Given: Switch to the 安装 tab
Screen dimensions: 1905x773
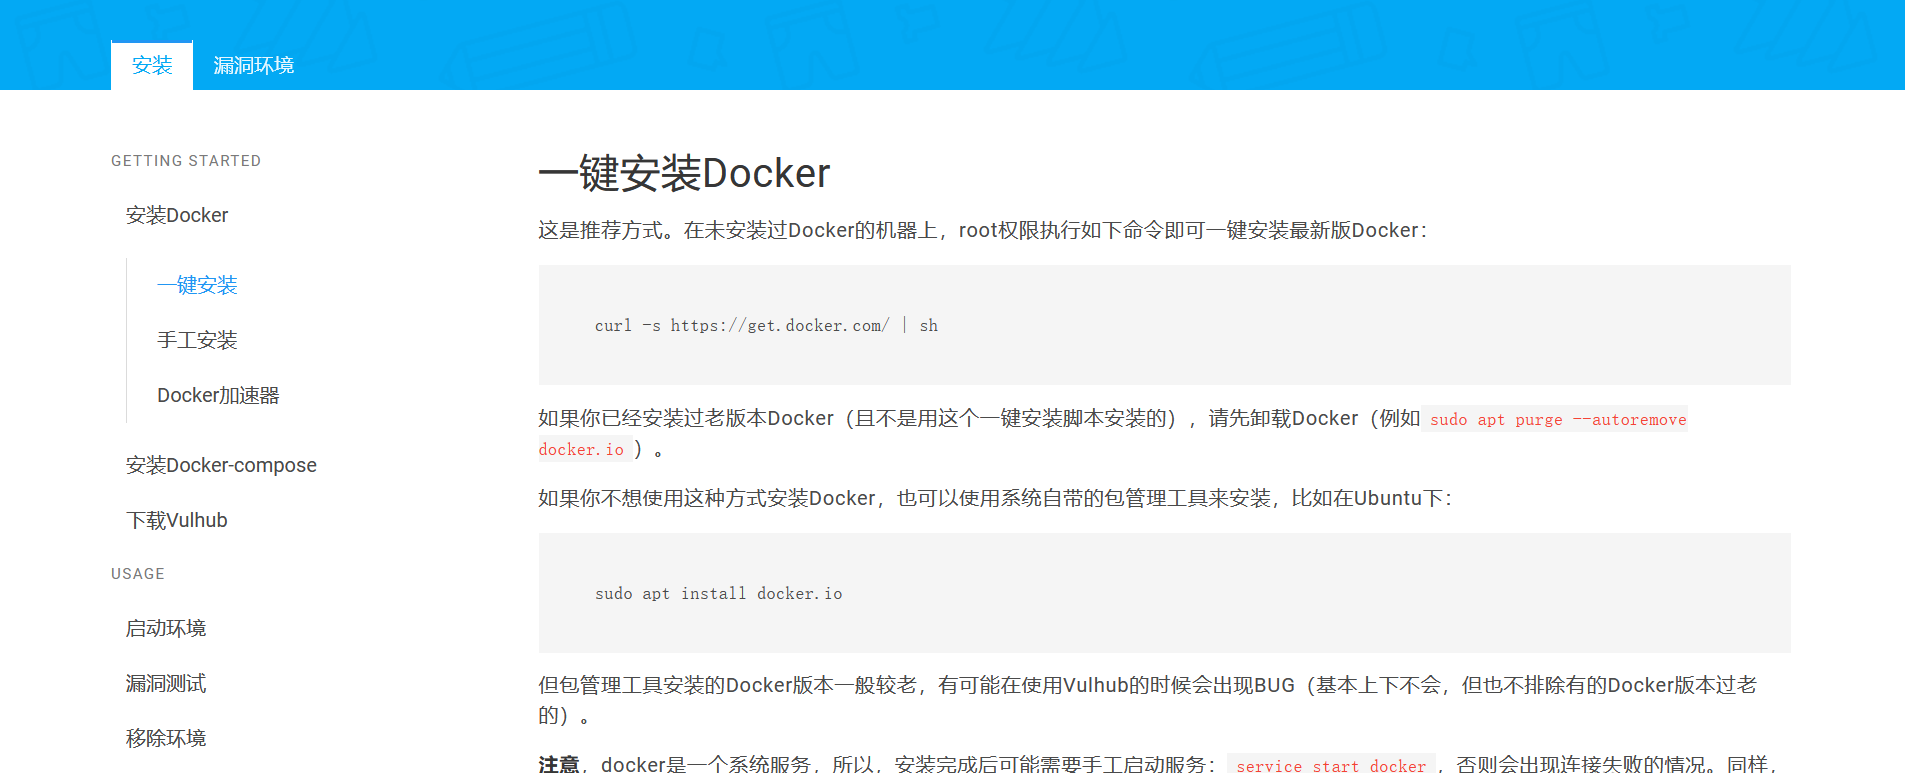Looking at the screenshot, I should [152, 65].
